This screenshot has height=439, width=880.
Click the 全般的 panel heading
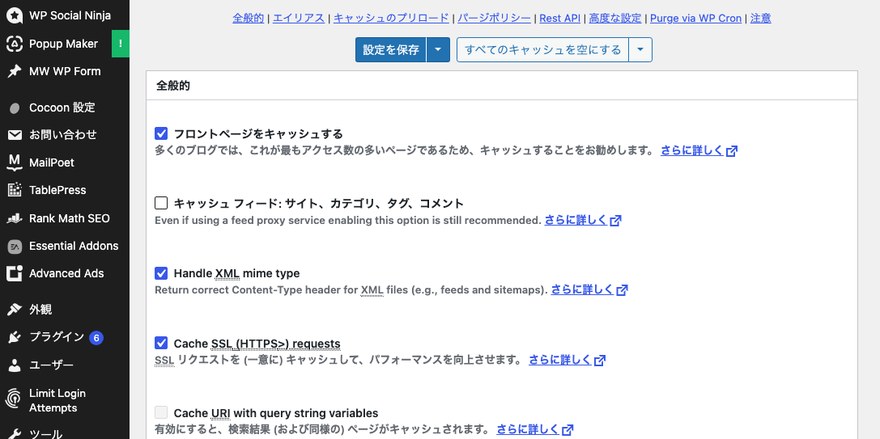pyautogui.click(x=173, y=86)
